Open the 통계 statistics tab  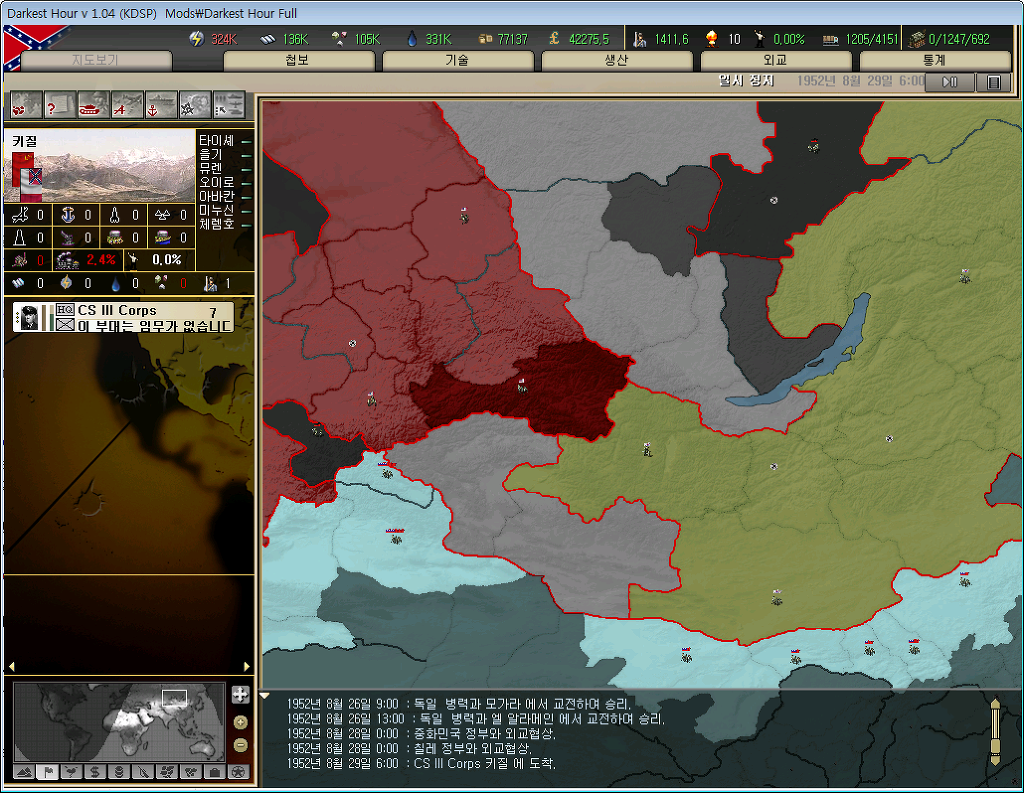pyautogui.click(x=935, y=61)
